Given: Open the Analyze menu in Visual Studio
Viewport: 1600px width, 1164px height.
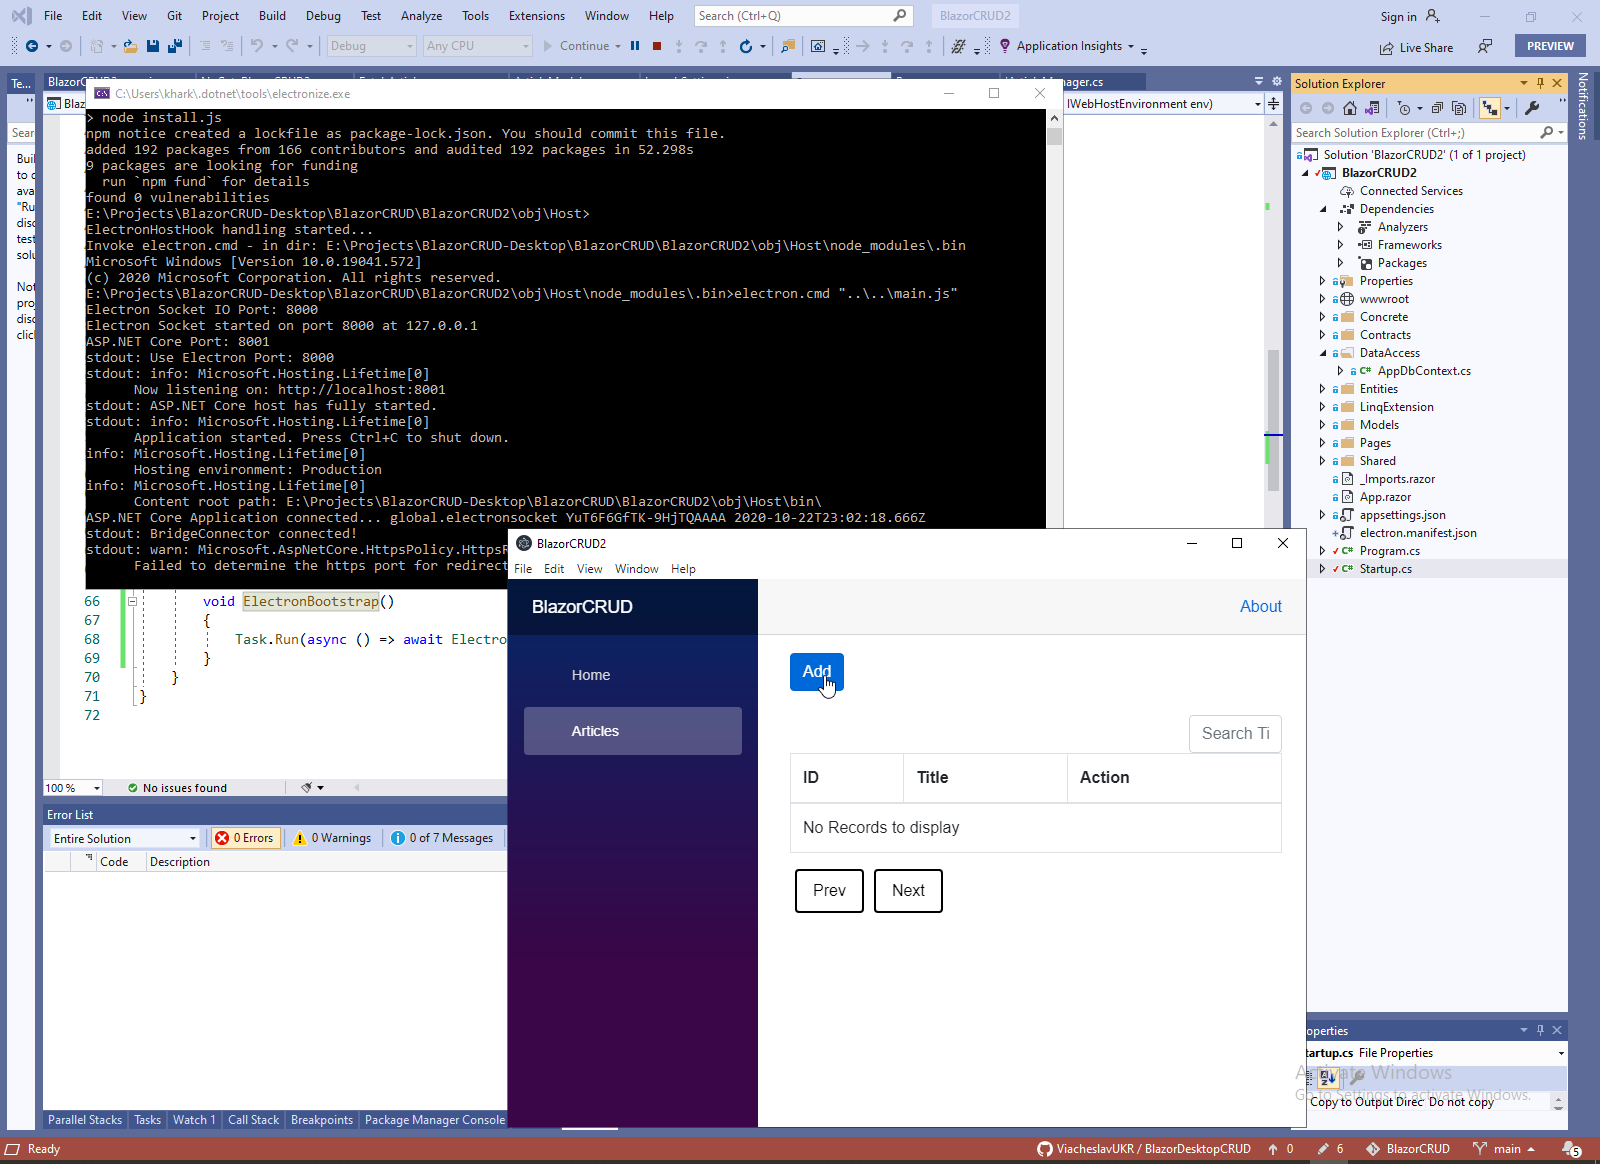Looking at the screenshot, I should pos(421,16).
